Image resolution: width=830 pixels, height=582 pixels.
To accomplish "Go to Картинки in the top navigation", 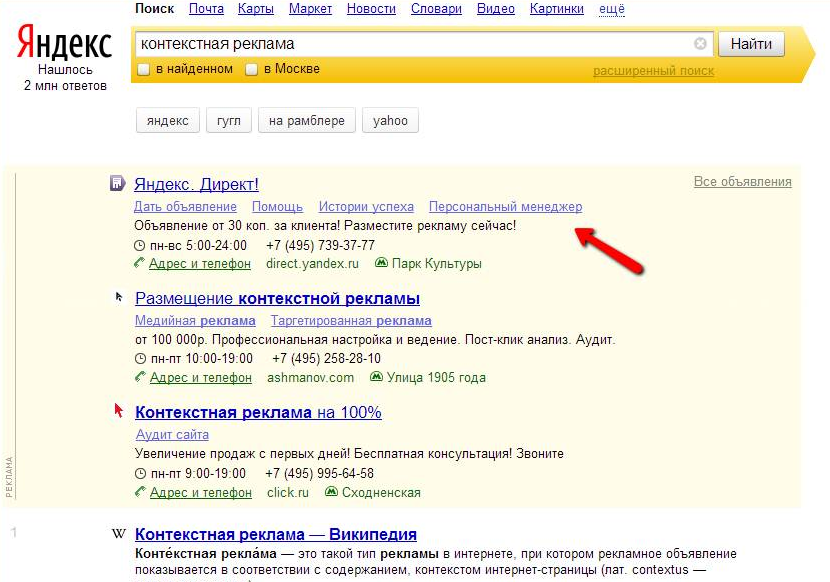I will tap(557, 9).
